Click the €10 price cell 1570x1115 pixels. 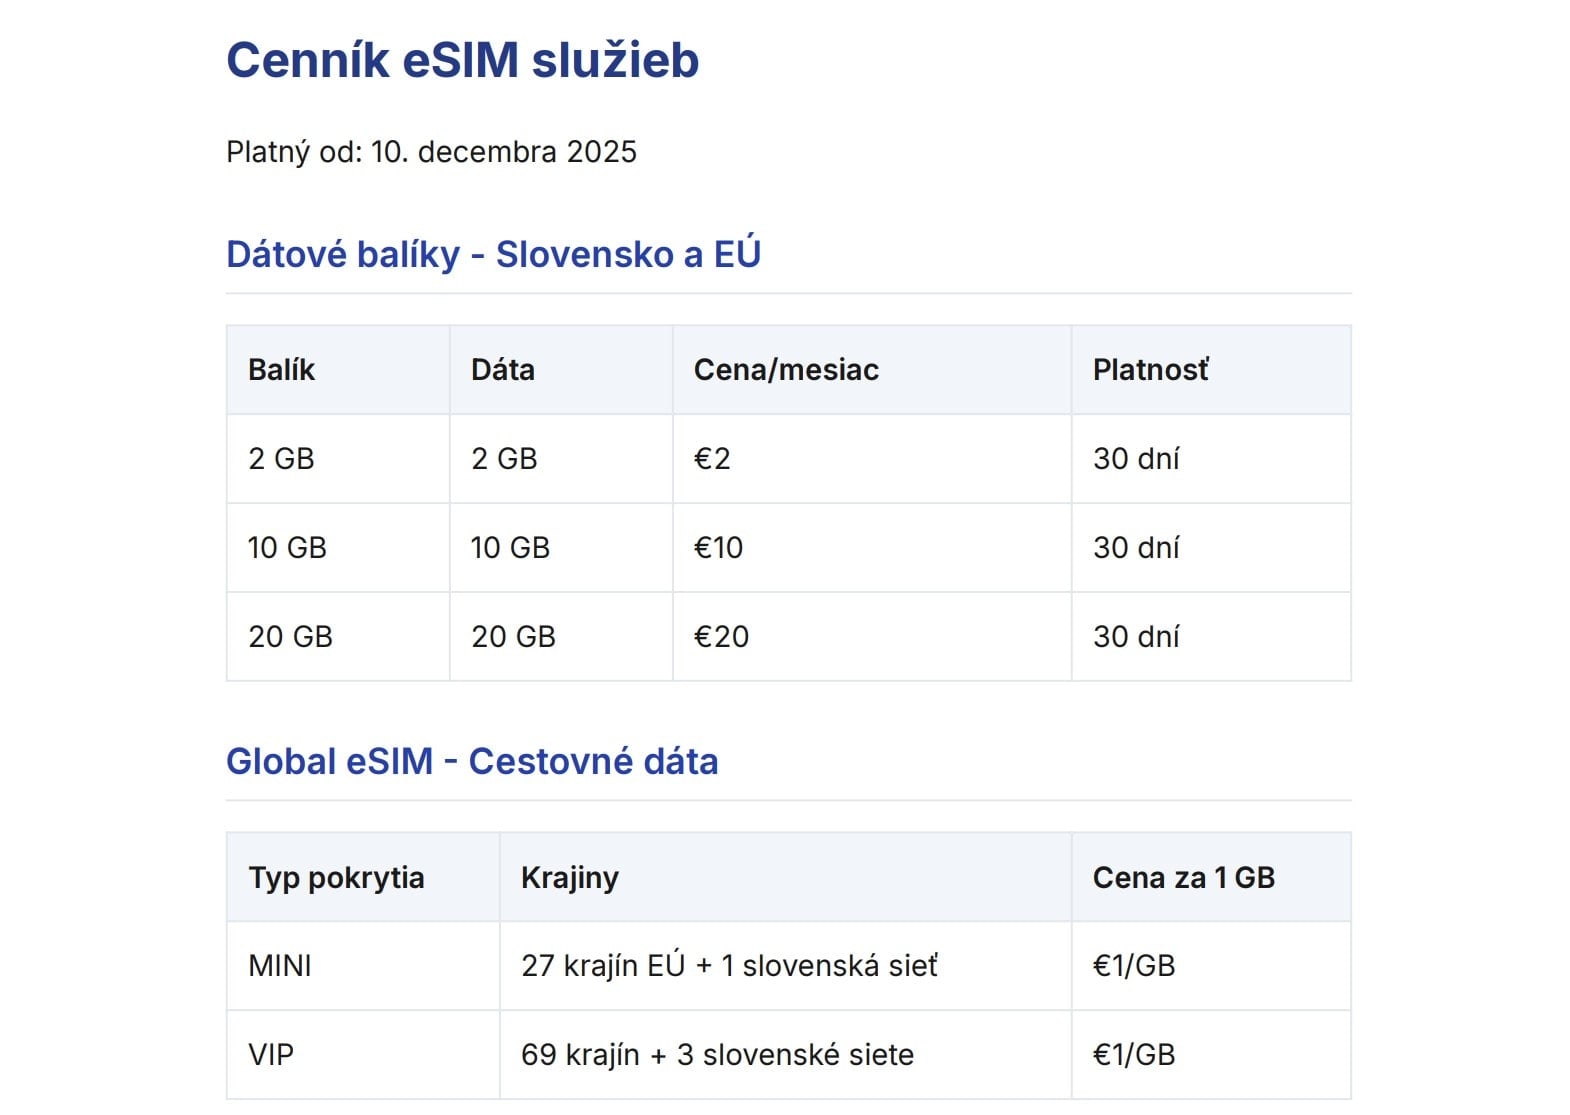[x=718, y=548]
